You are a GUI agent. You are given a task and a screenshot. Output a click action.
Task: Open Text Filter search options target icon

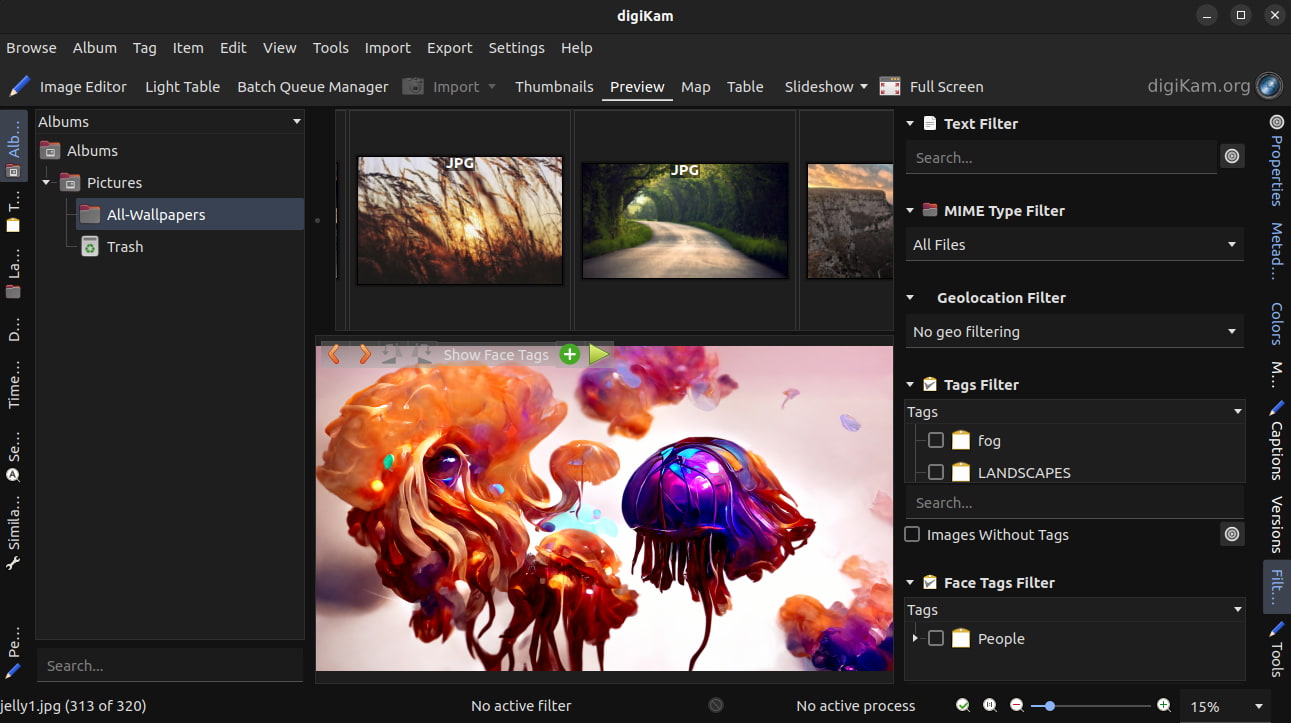(x=1232, y=156)
